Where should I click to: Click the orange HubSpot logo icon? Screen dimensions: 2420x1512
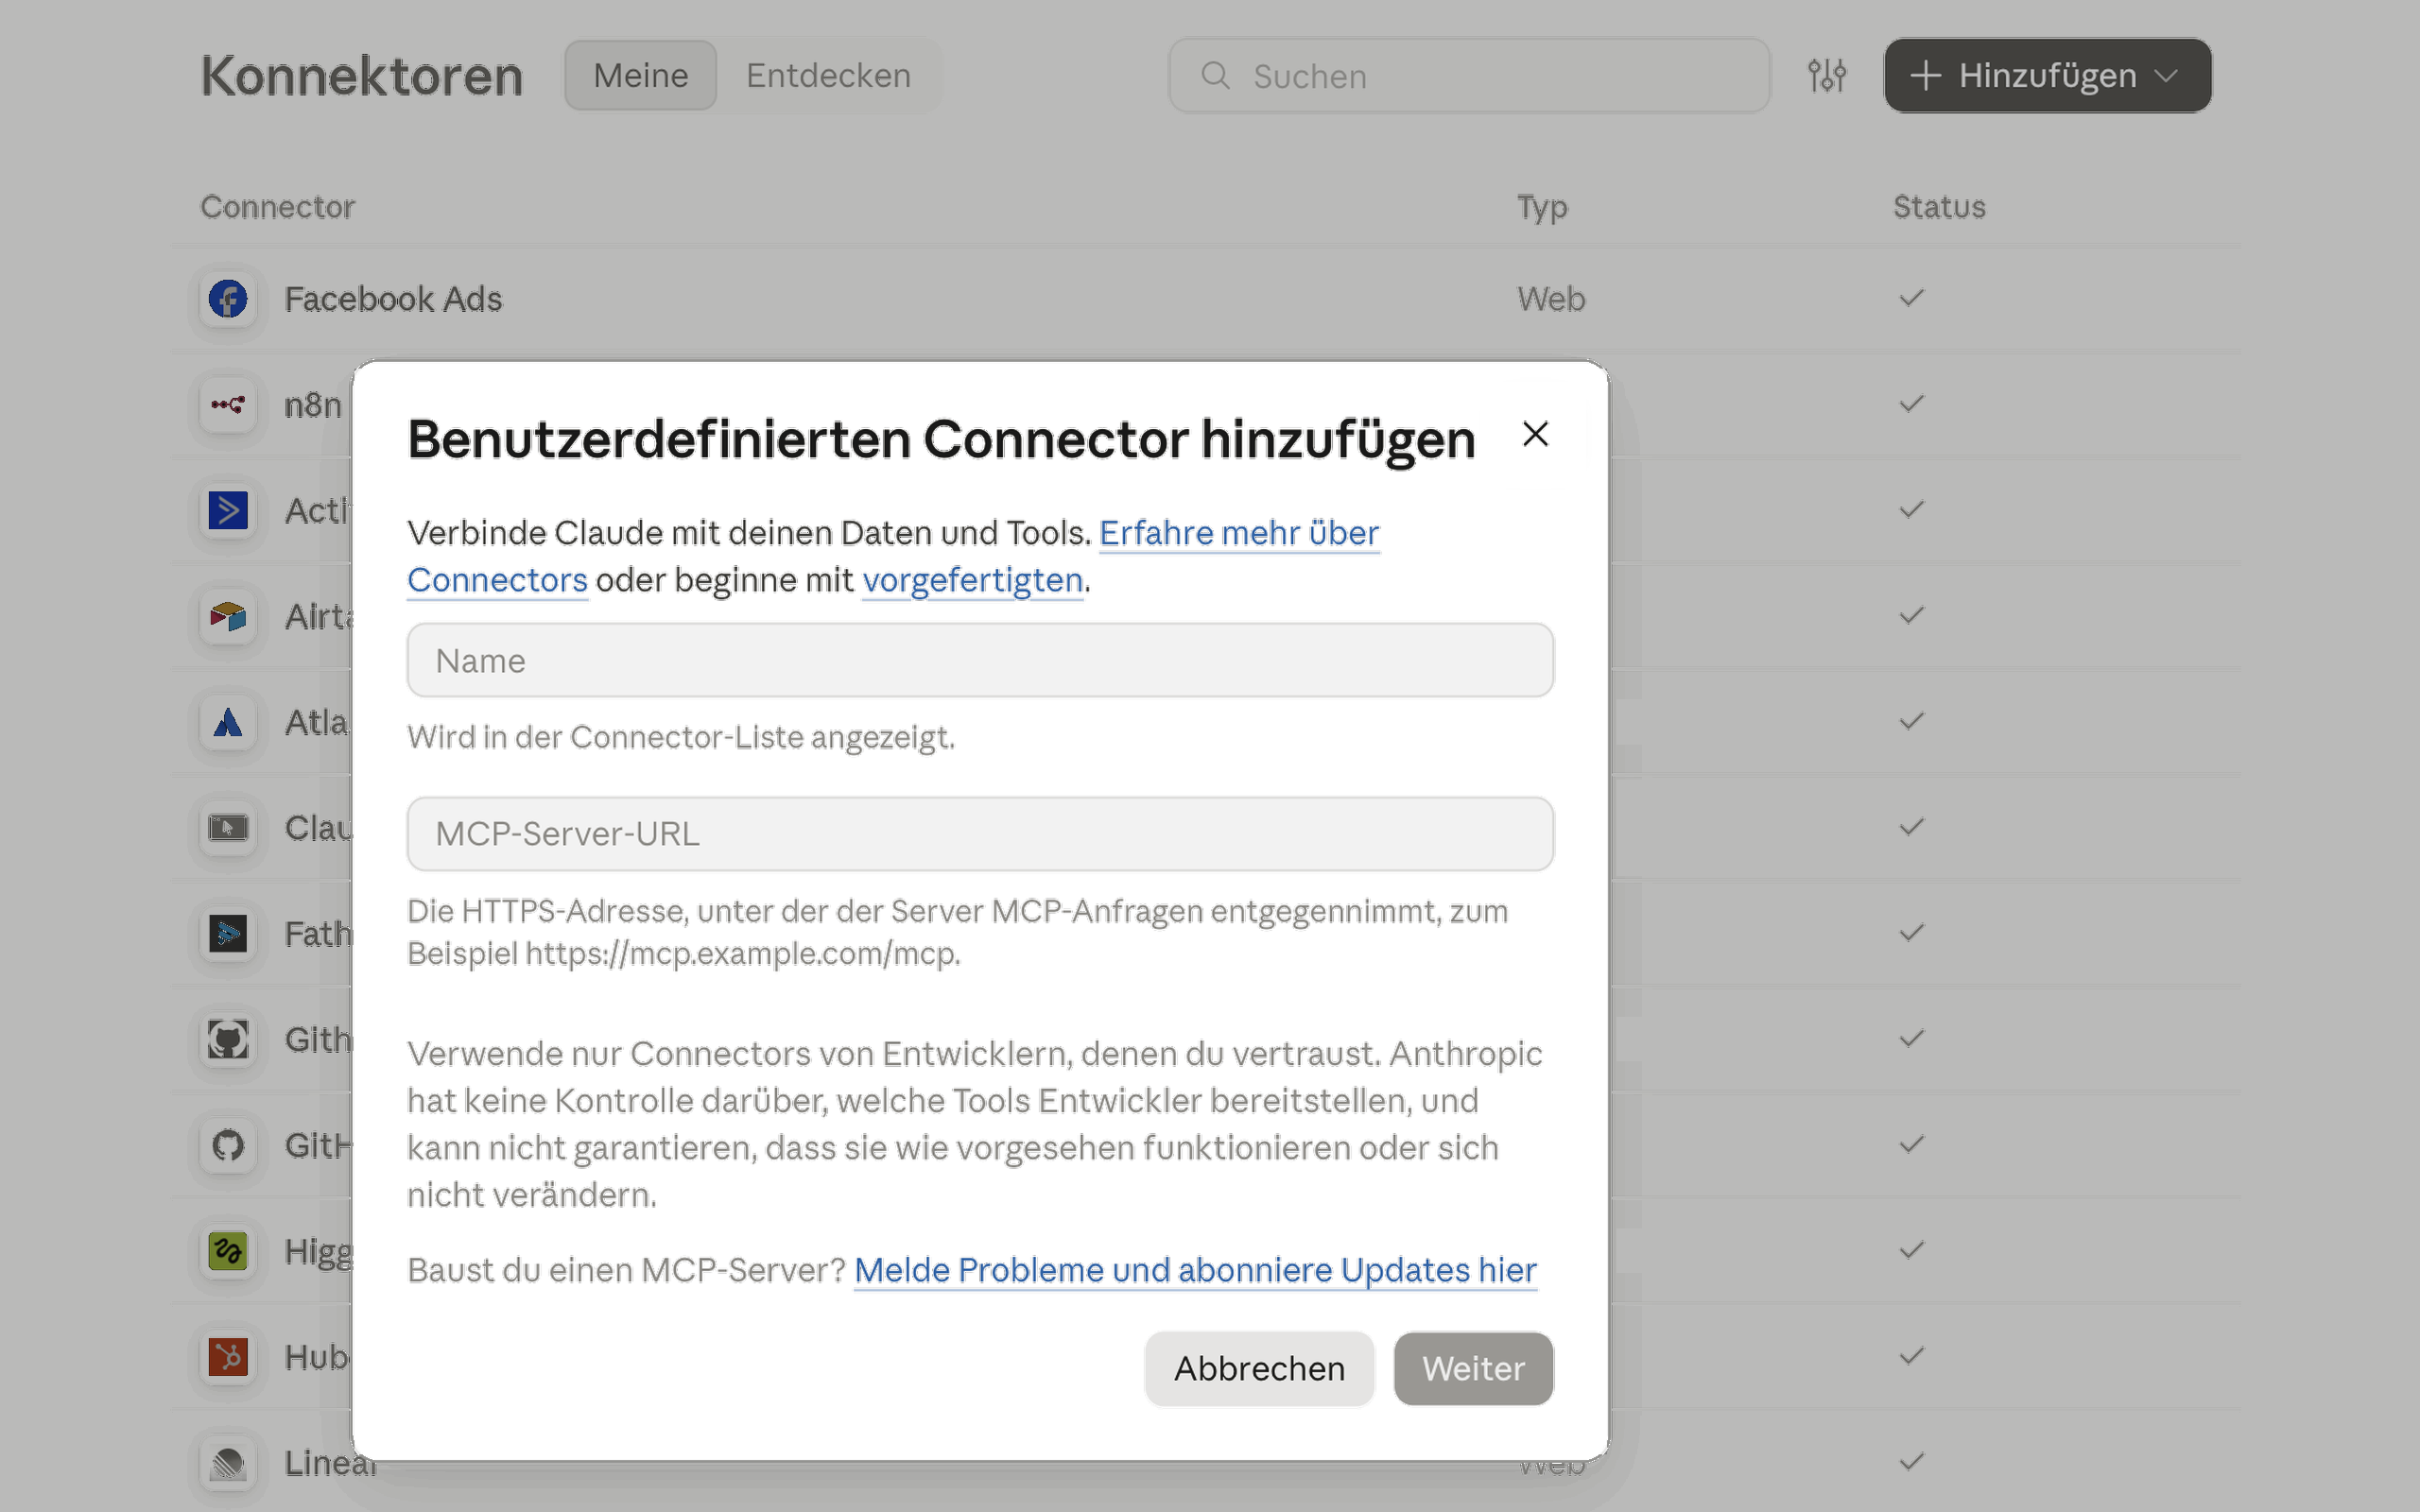point(228,1357)
